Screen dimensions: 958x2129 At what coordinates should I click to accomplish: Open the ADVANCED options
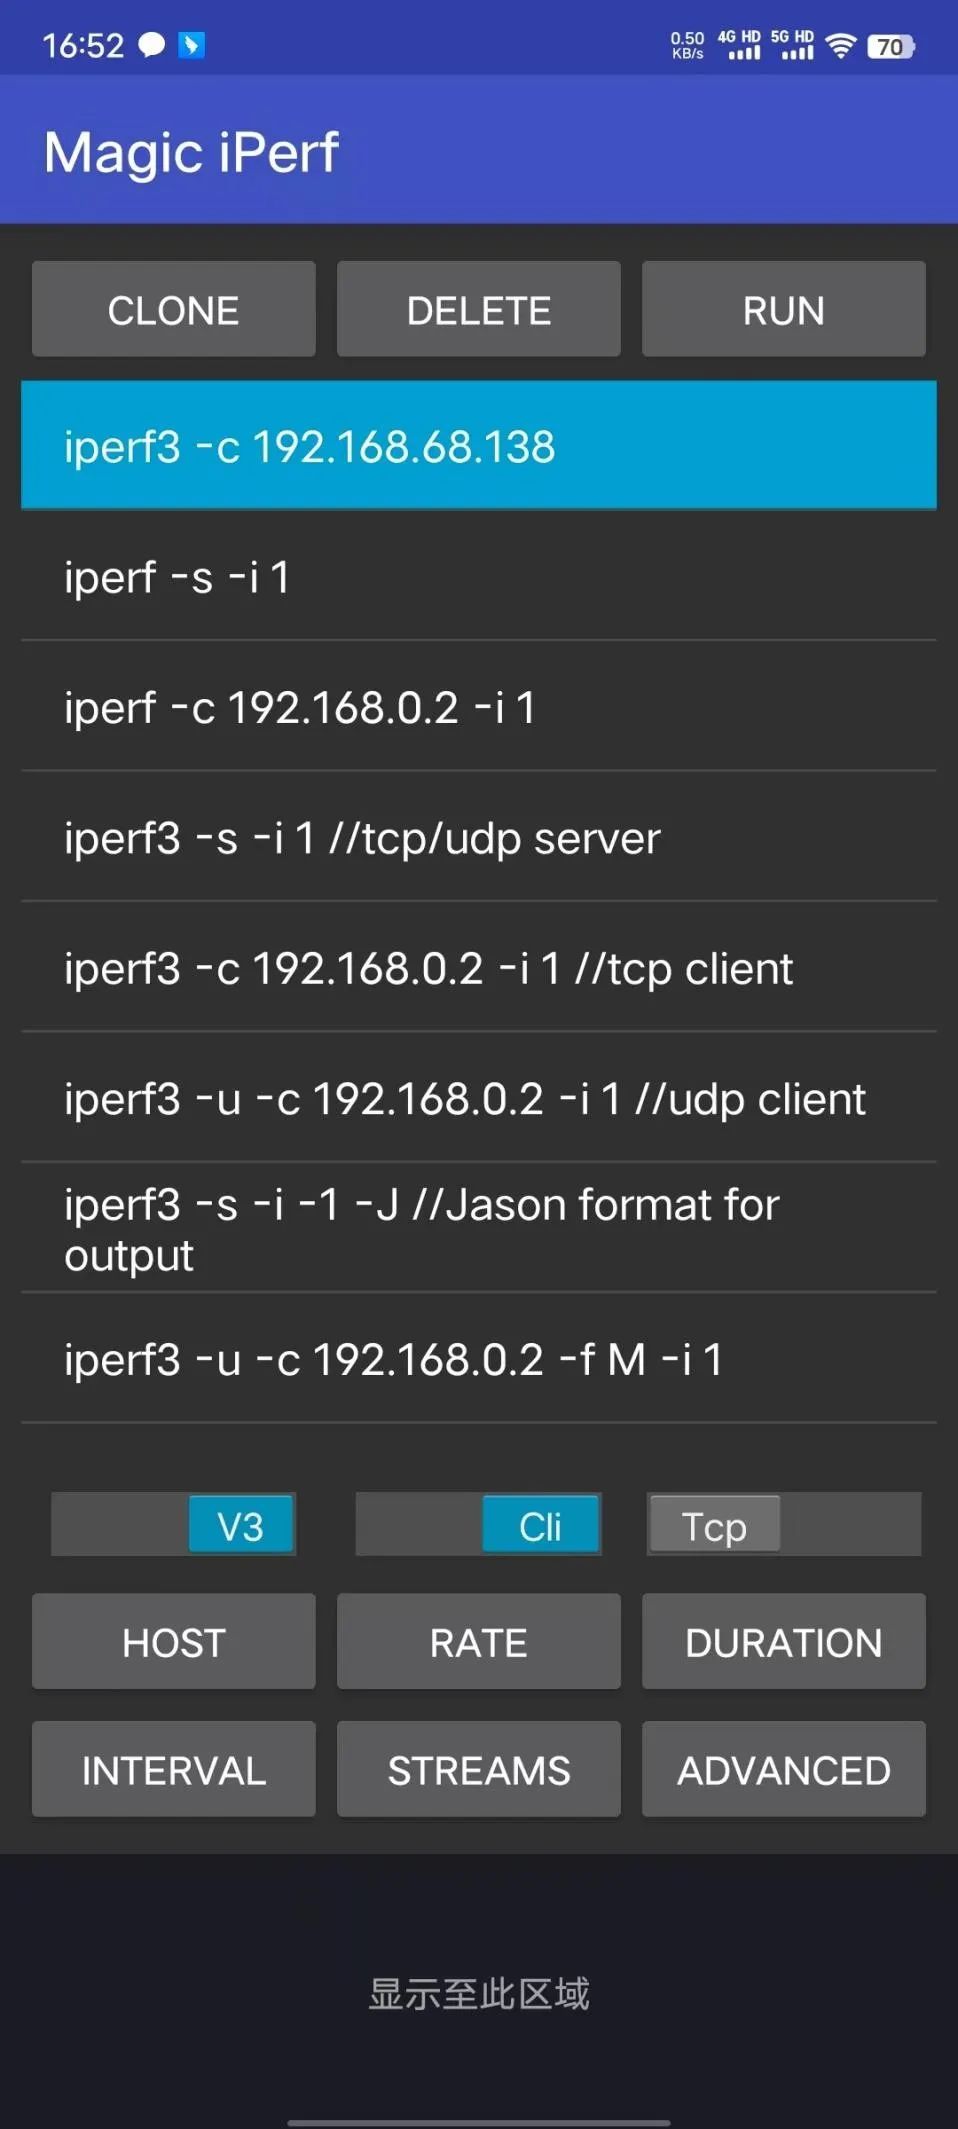[783, 1769]
